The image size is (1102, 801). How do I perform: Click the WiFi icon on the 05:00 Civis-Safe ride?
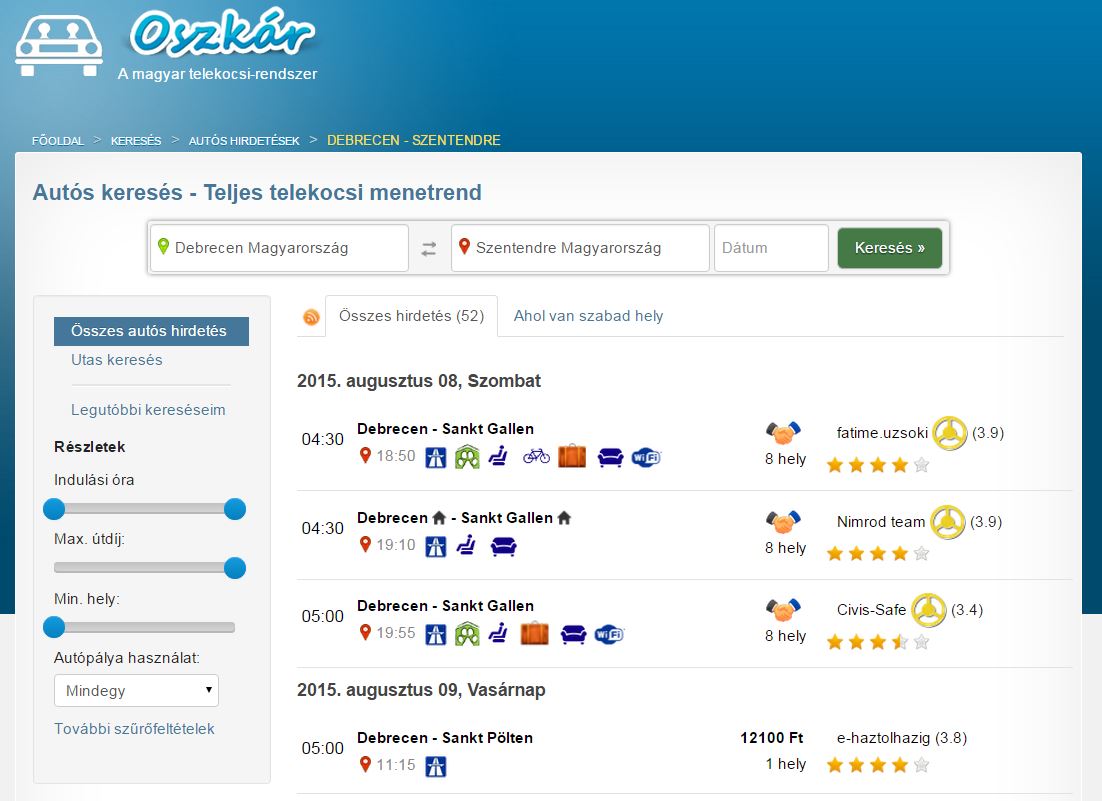click(609, 634)
